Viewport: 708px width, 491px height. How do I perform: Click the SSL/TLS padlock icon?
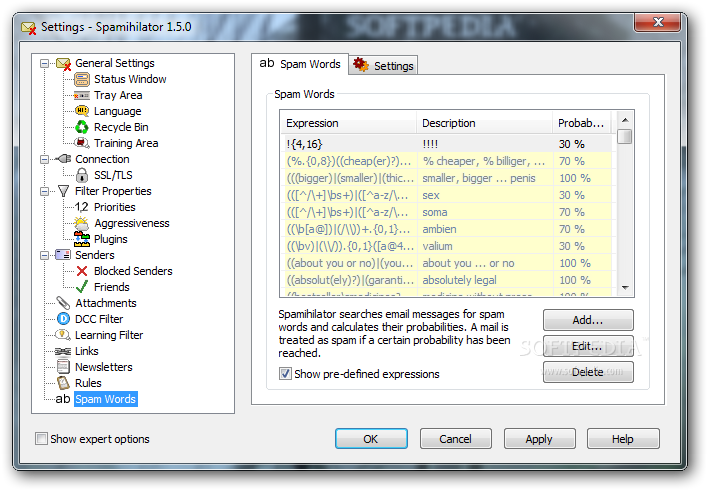click(82, 175)
